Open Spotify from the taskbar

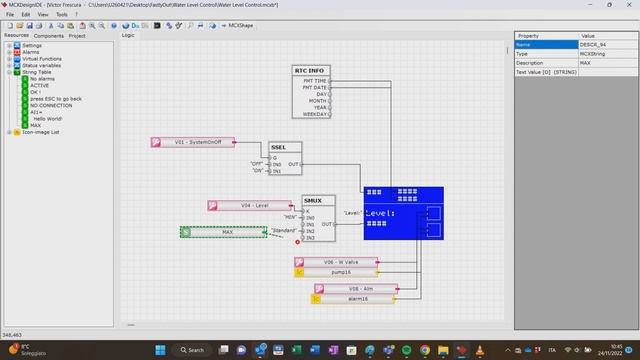point(407,350)
